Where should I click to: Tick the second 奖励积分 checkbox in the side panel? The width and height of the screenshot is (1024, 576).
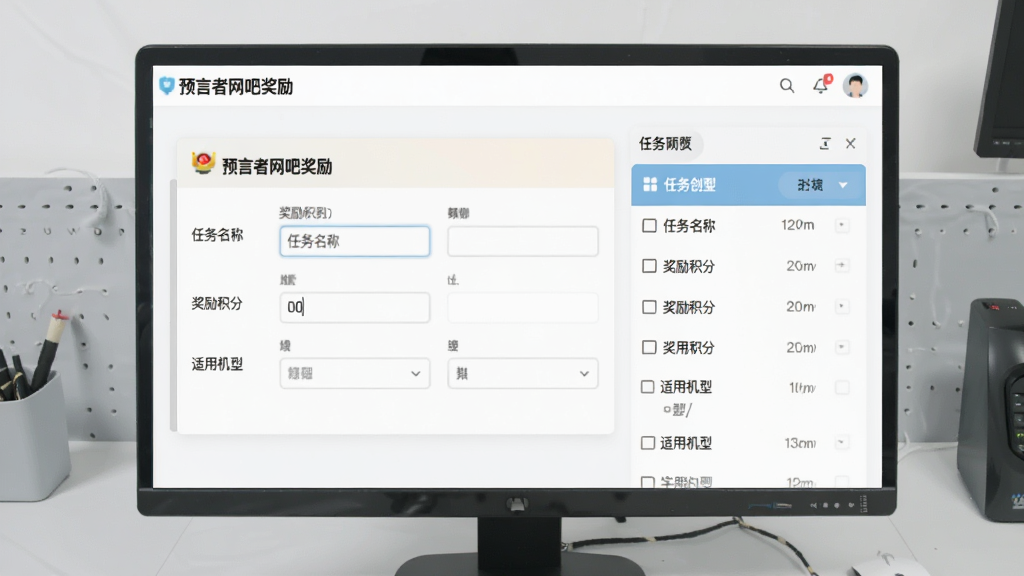[x=649, y=307]
